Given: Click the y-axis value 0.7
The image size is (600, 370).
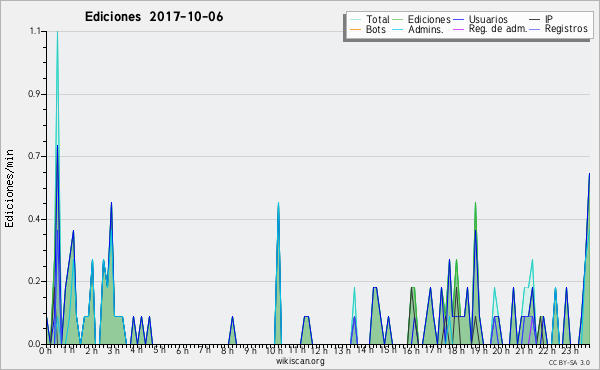Looking at the screenshot, I should point(35,156).
